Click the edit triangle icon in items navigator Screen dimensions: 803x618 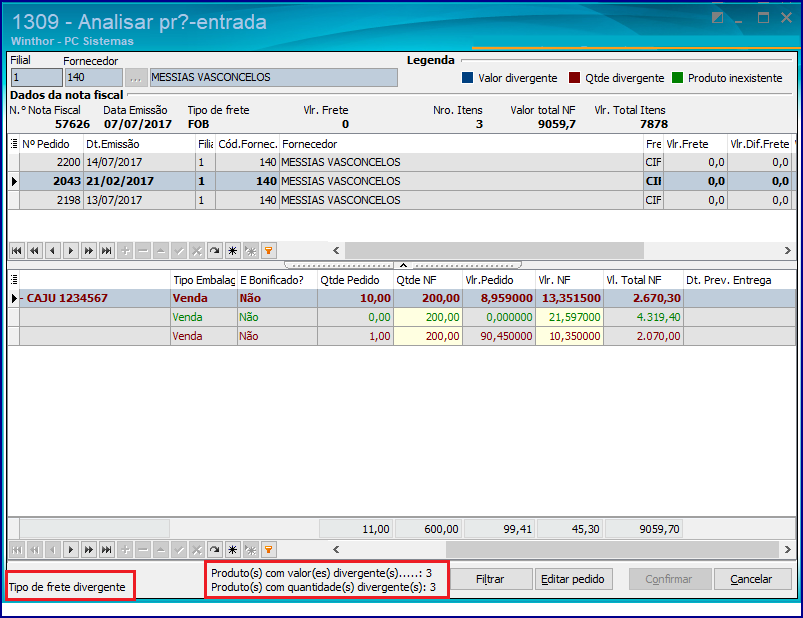click(161, 549)
